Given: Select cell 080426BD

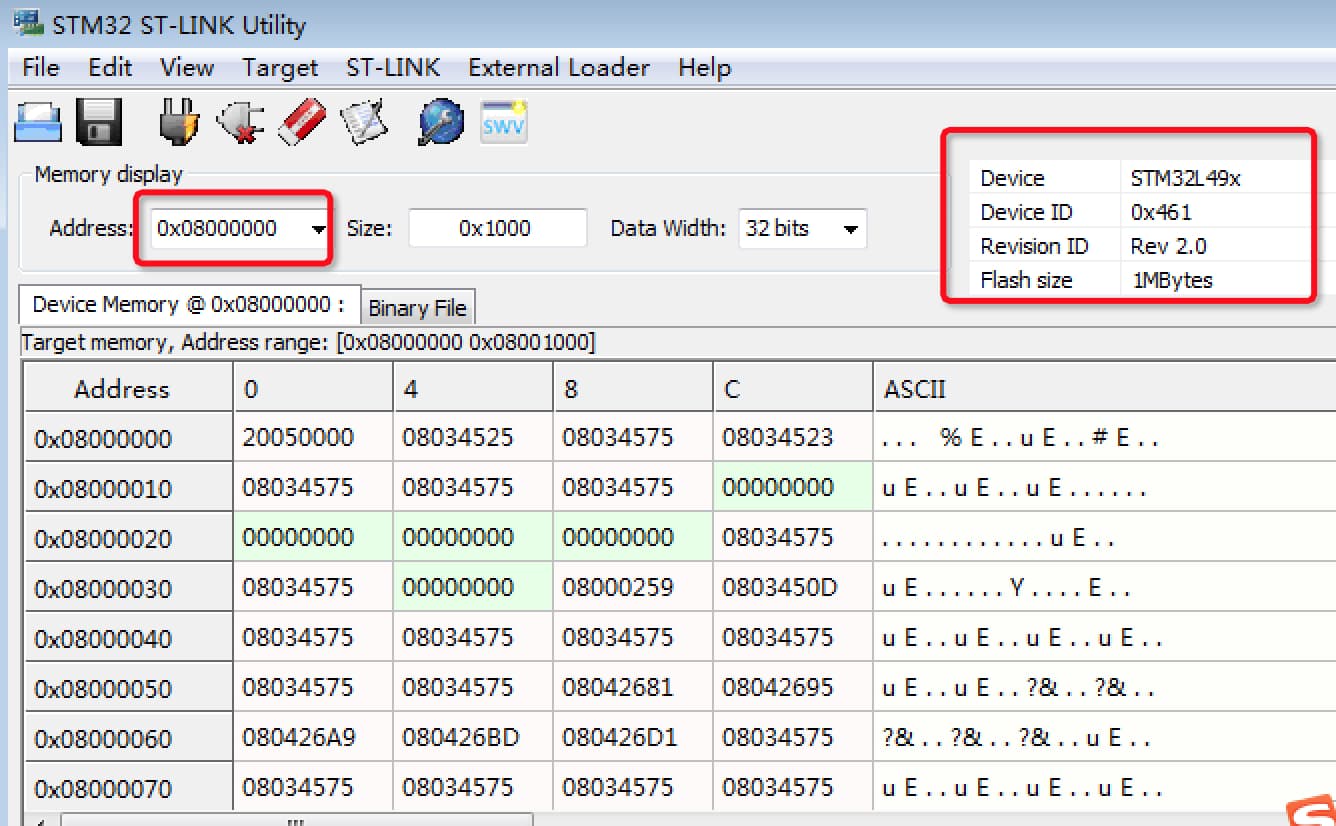Looking at the screenshot, I should [x=472, y=737].
